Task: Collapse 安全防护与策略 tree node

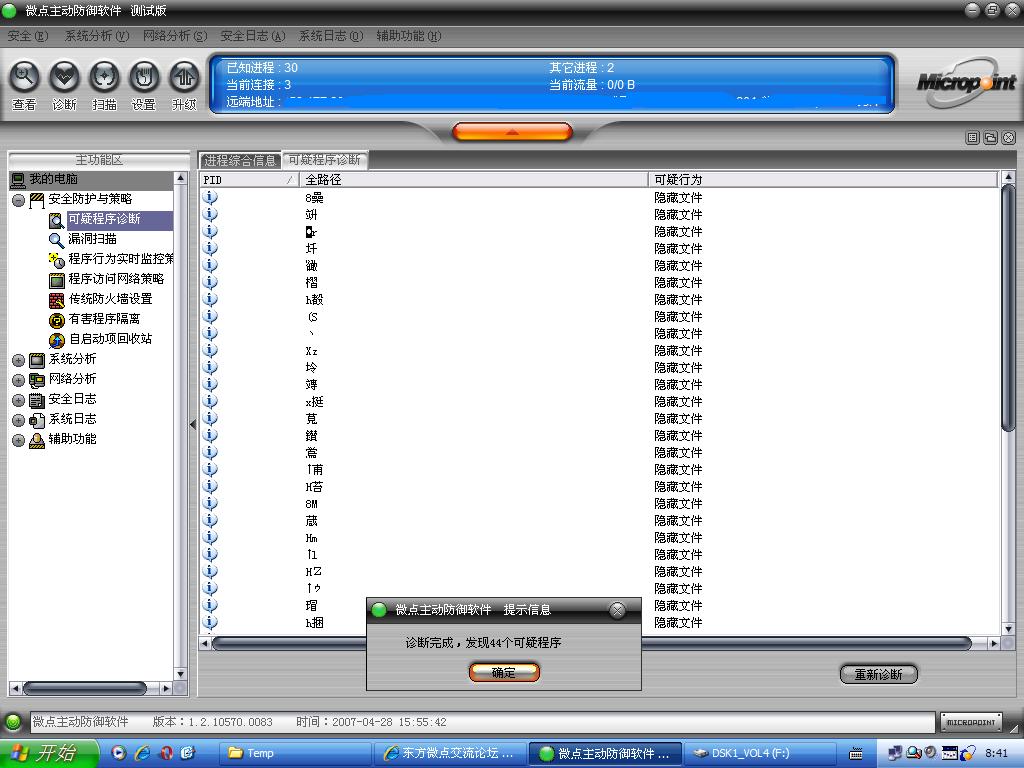Action: coord(18,200)
